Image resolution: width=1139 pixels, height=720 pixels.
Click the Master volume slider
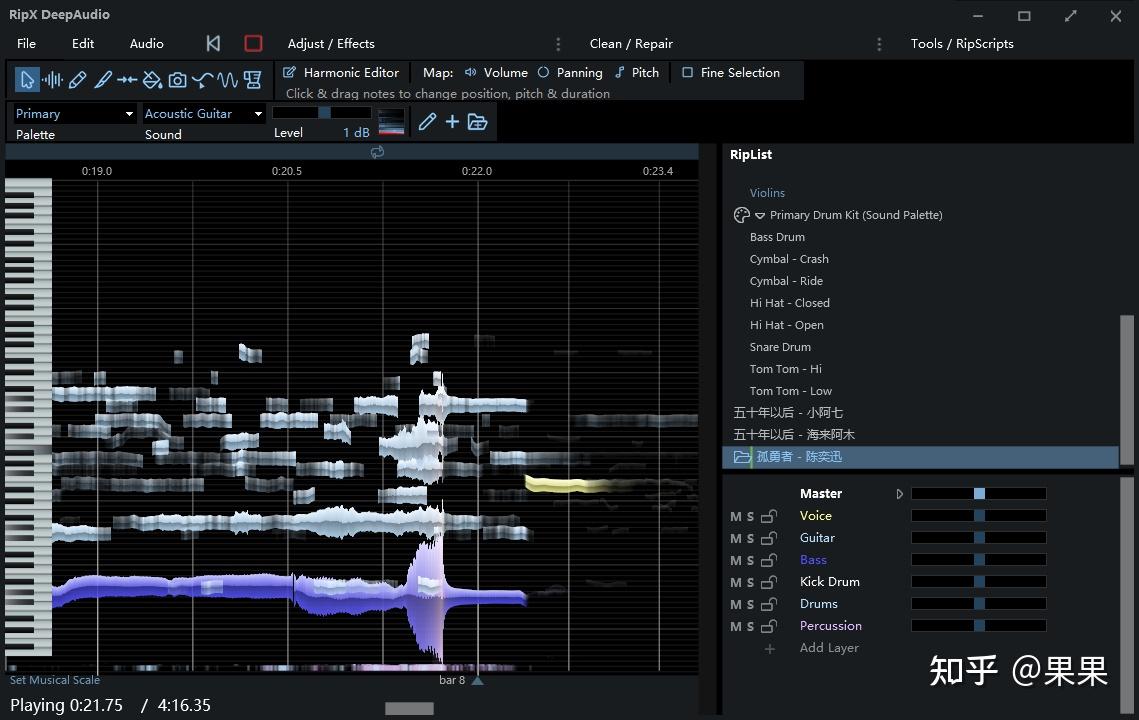point(978,494)
